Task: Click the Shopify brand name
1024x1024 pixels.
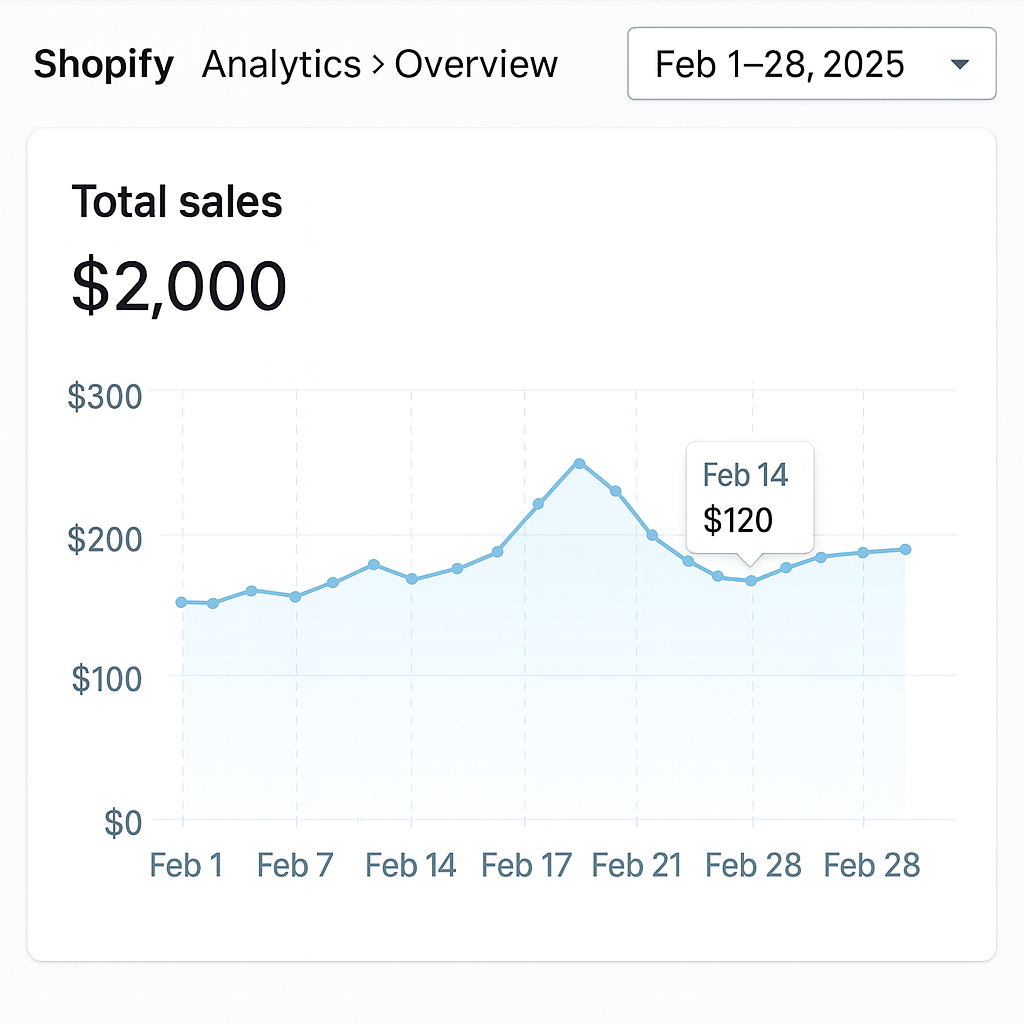Action: (103, 65)
